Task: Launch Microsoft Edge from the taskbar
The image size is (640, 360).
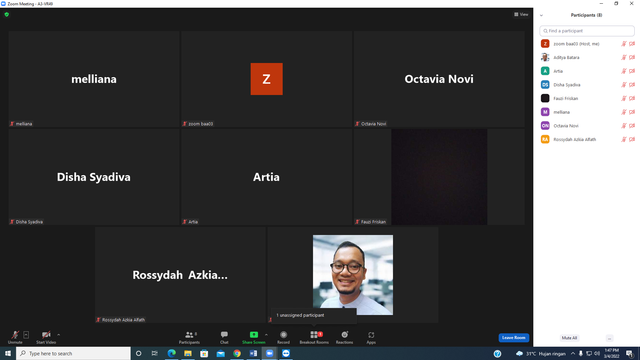Action: point(171,353)
